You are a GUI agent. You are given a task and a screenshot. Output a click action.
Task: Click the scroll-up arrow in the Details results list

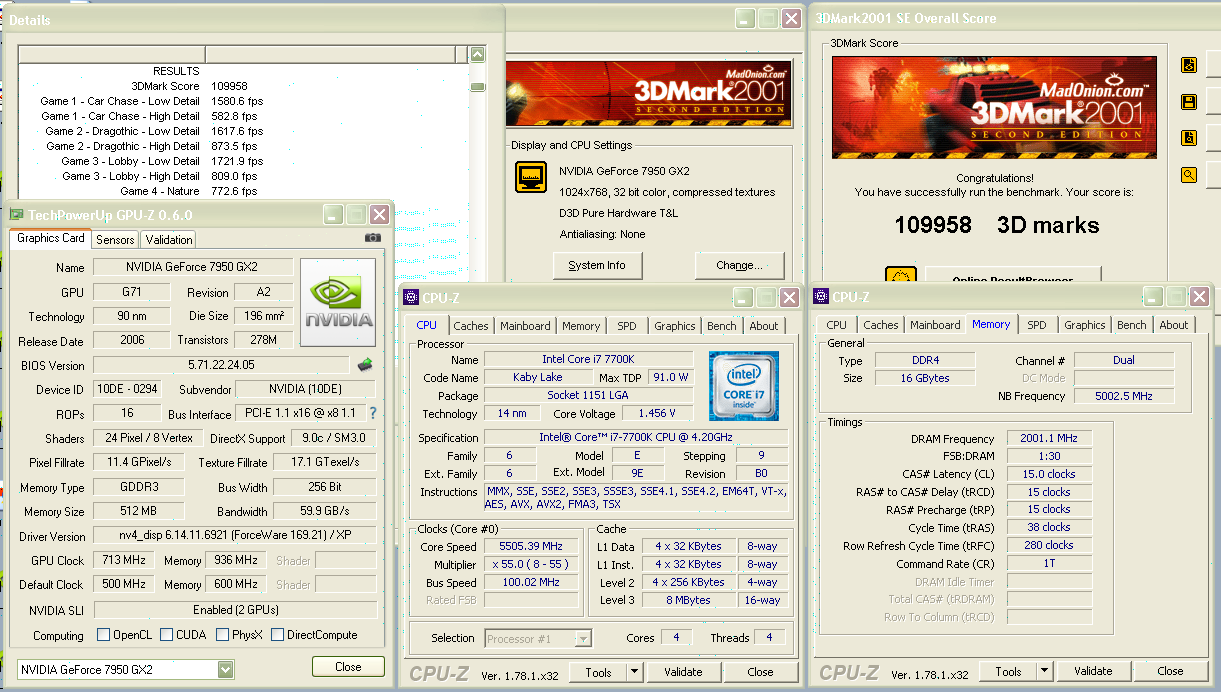(x=477, y=55)
